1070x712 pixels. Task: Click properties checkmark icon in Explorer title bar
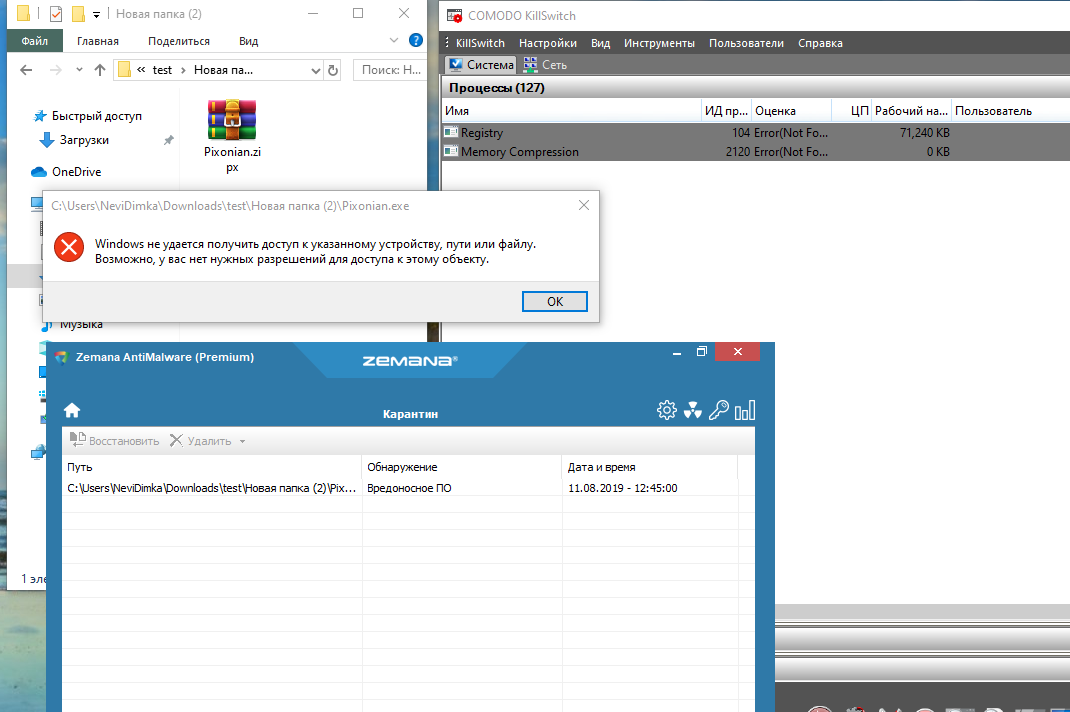pos(56,14)
